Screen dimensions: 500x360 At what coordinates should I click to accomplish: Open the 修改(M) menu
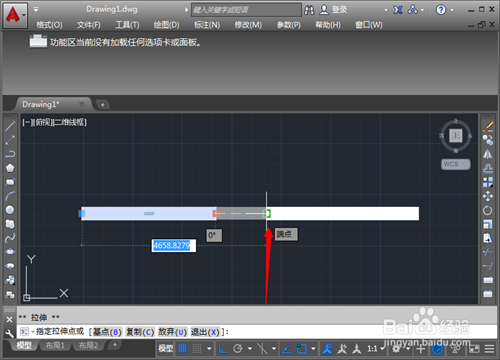(x=248, y=25)
